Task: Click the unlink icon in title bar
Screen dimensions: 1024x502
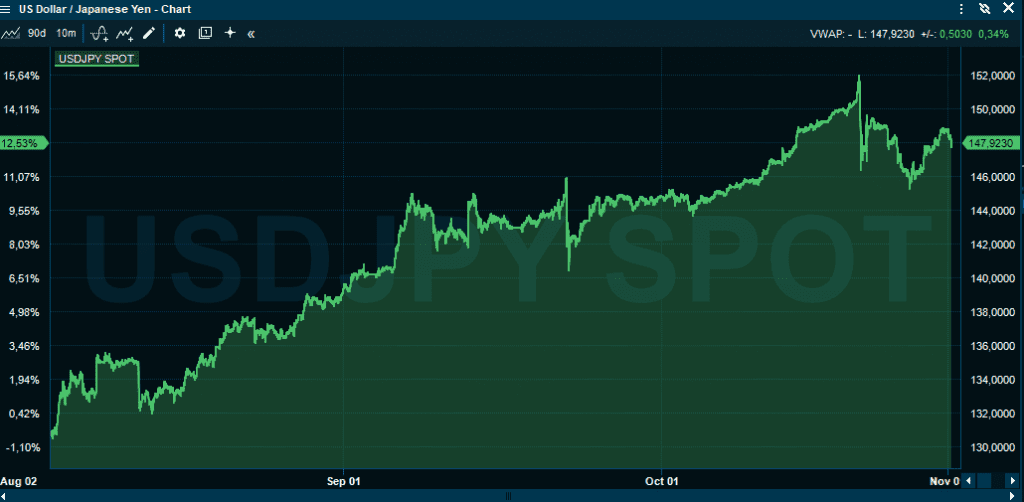Action: click(985, 9)
